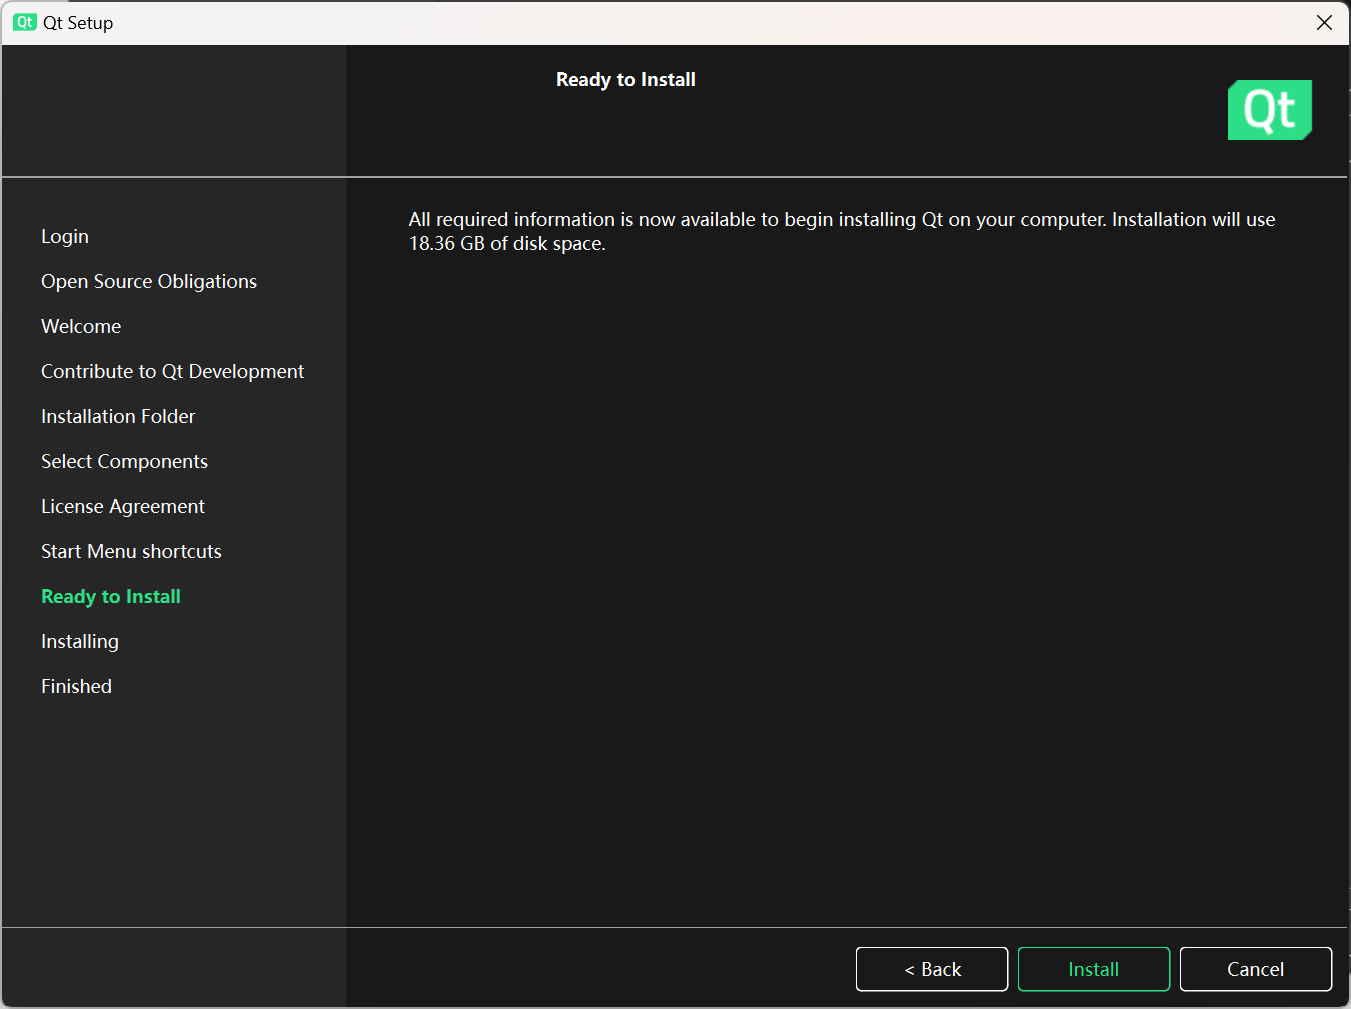
Task: Click the Qt Setup window title text
Action: click(x=78, y=22)
